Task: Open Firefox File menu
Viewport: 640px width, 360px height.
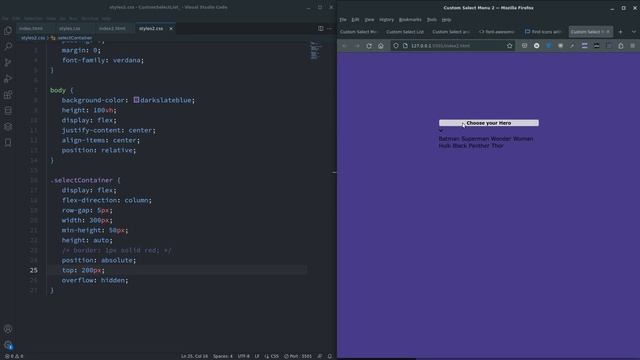Action: tap(343, 20)
